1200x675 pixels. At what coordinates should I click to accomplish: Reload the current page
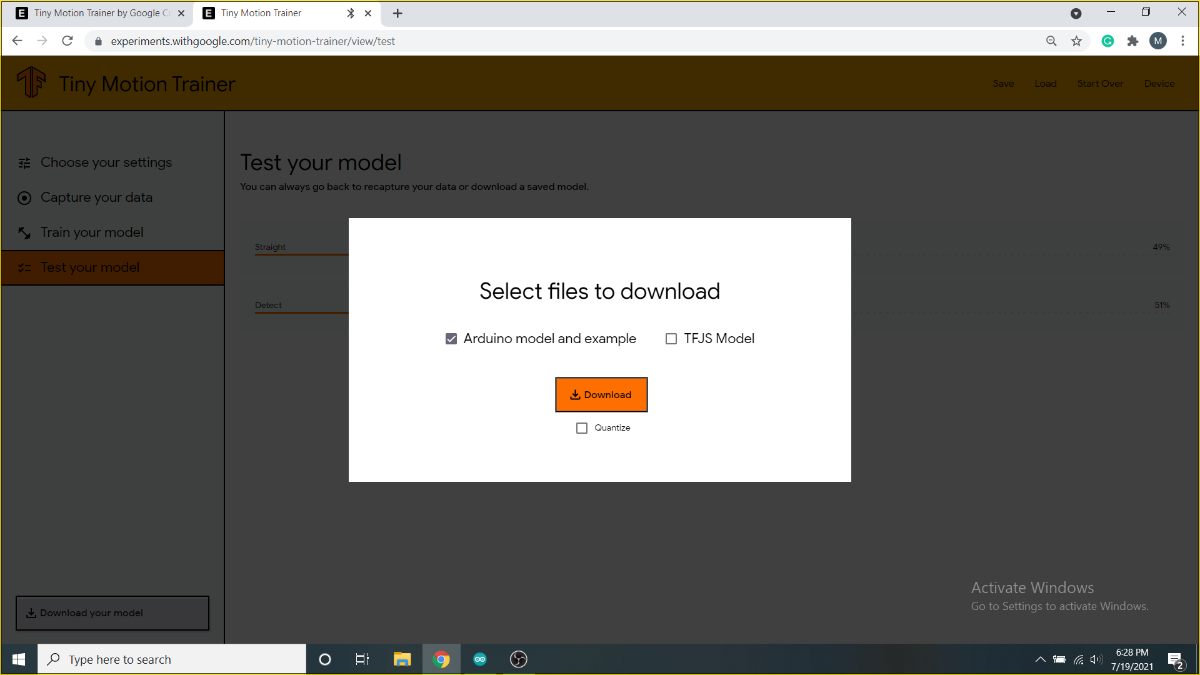coord(67,41)
